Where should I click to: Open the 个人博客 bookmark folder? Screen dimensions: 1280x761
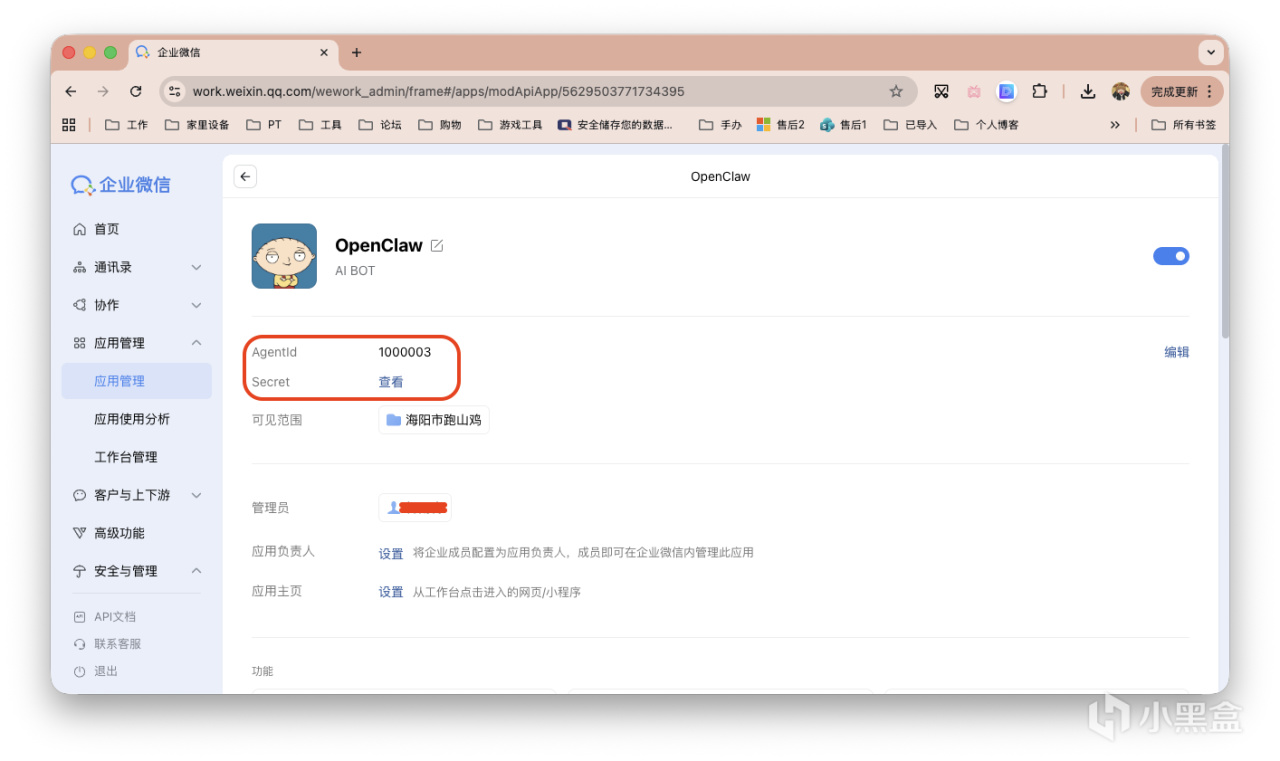(x=986, y=125)
